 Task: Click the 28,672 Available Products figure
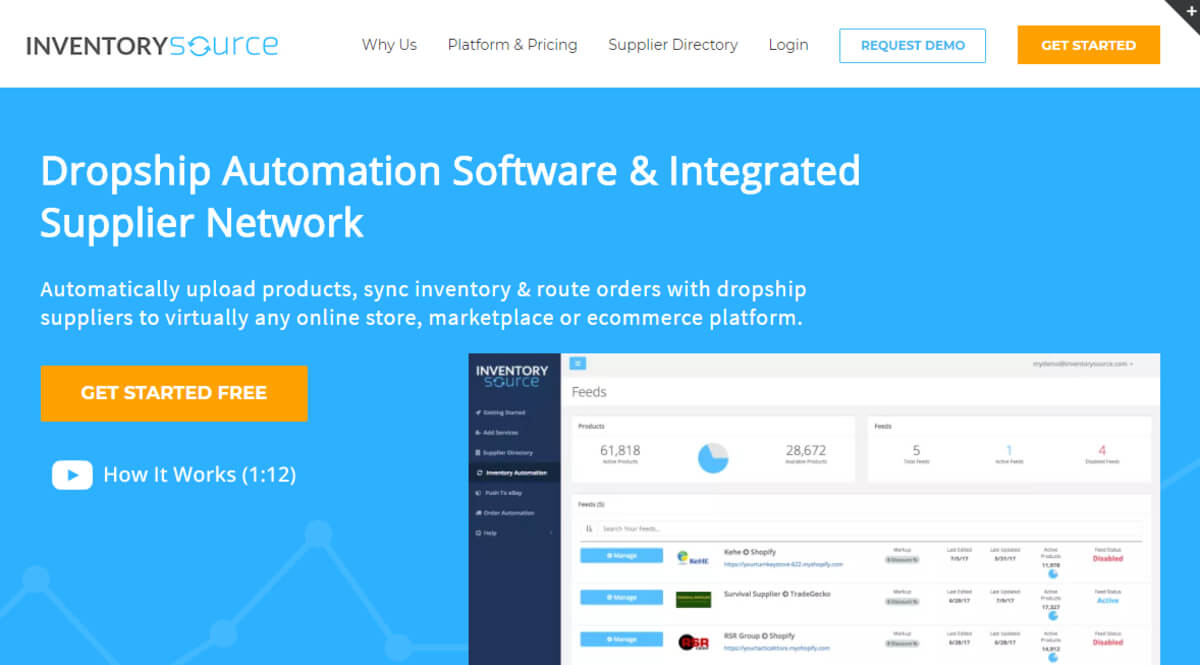[x=806, y=450]
